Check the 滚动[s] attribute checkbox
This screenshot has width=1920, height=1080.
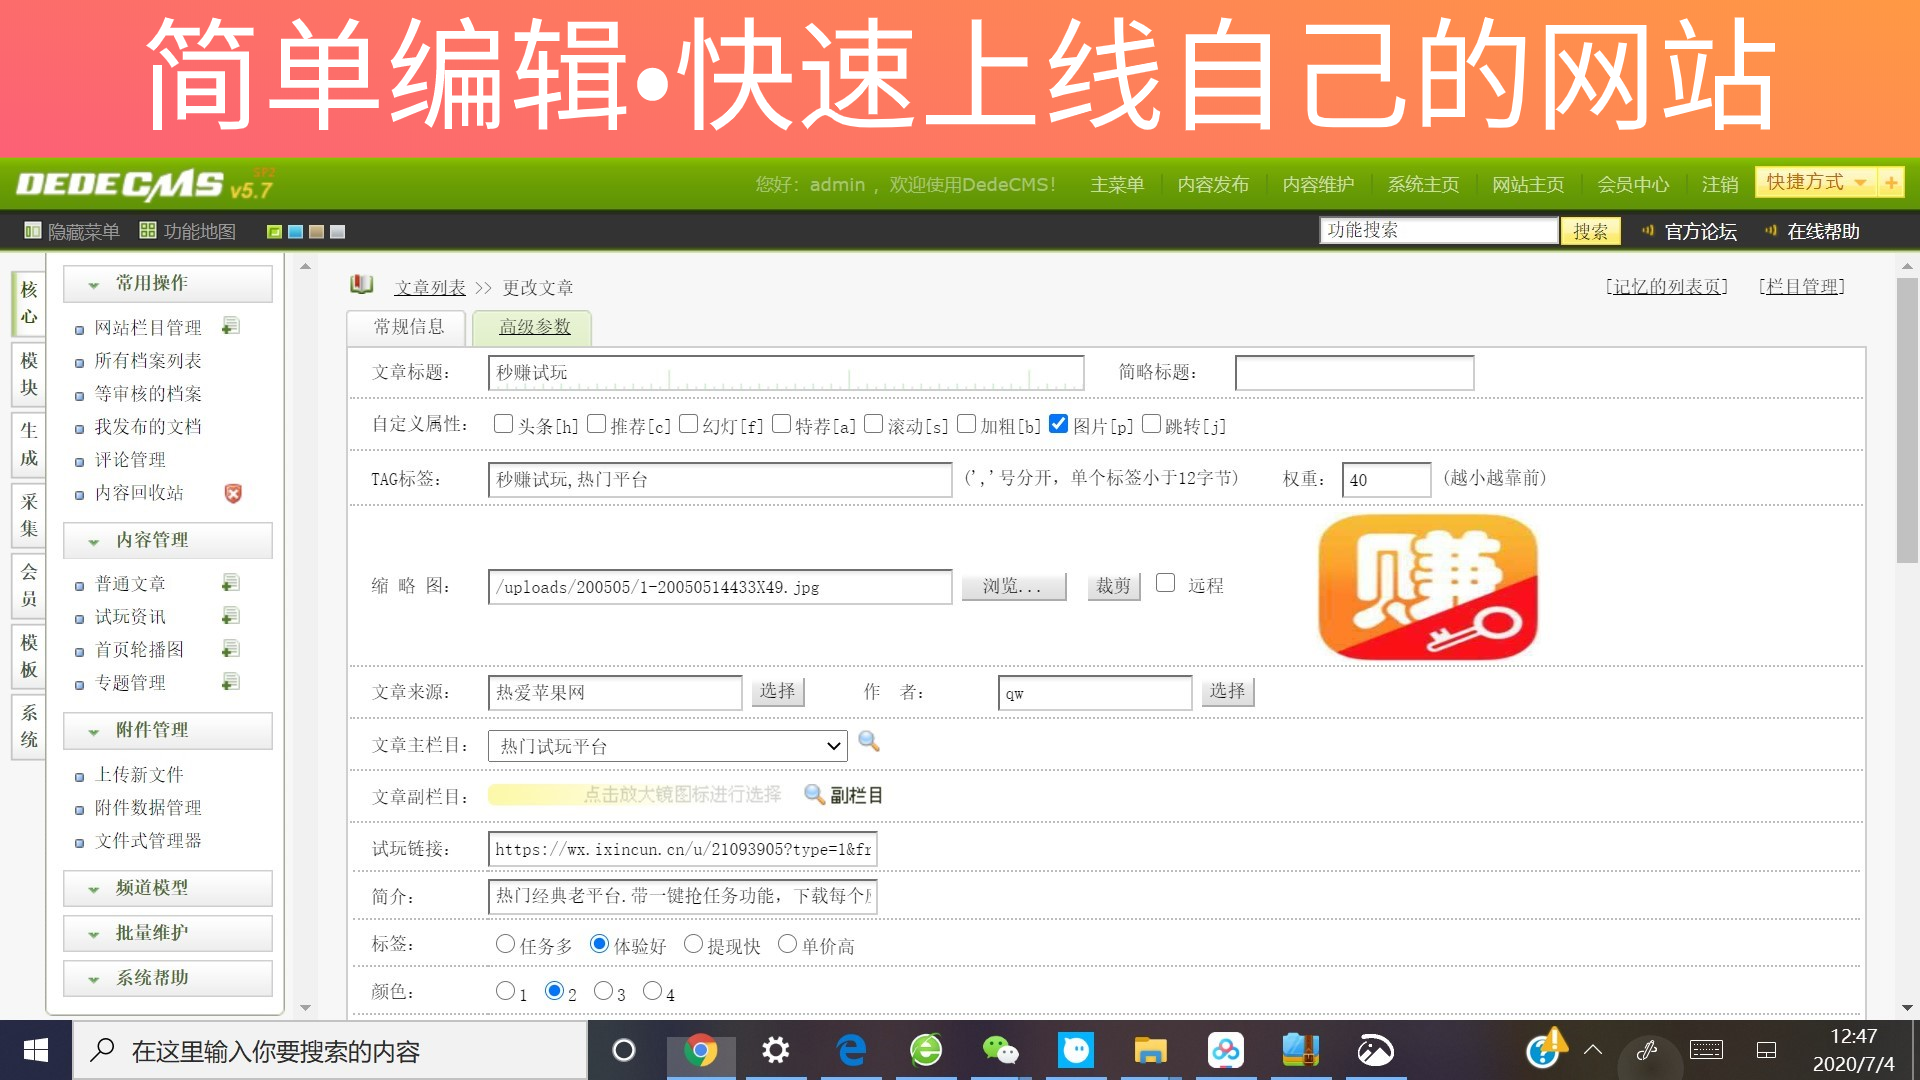873,424
